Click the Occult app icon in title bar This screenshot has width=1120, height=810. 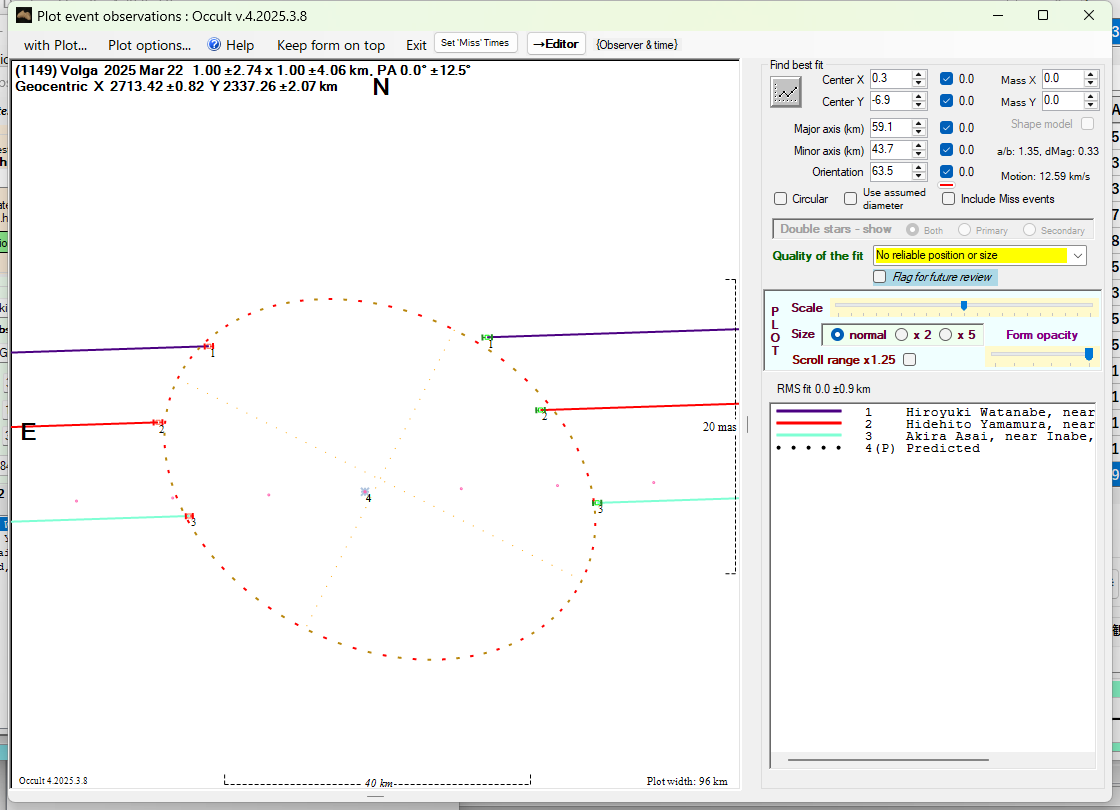pyautogui.click(x=24, y=16)
